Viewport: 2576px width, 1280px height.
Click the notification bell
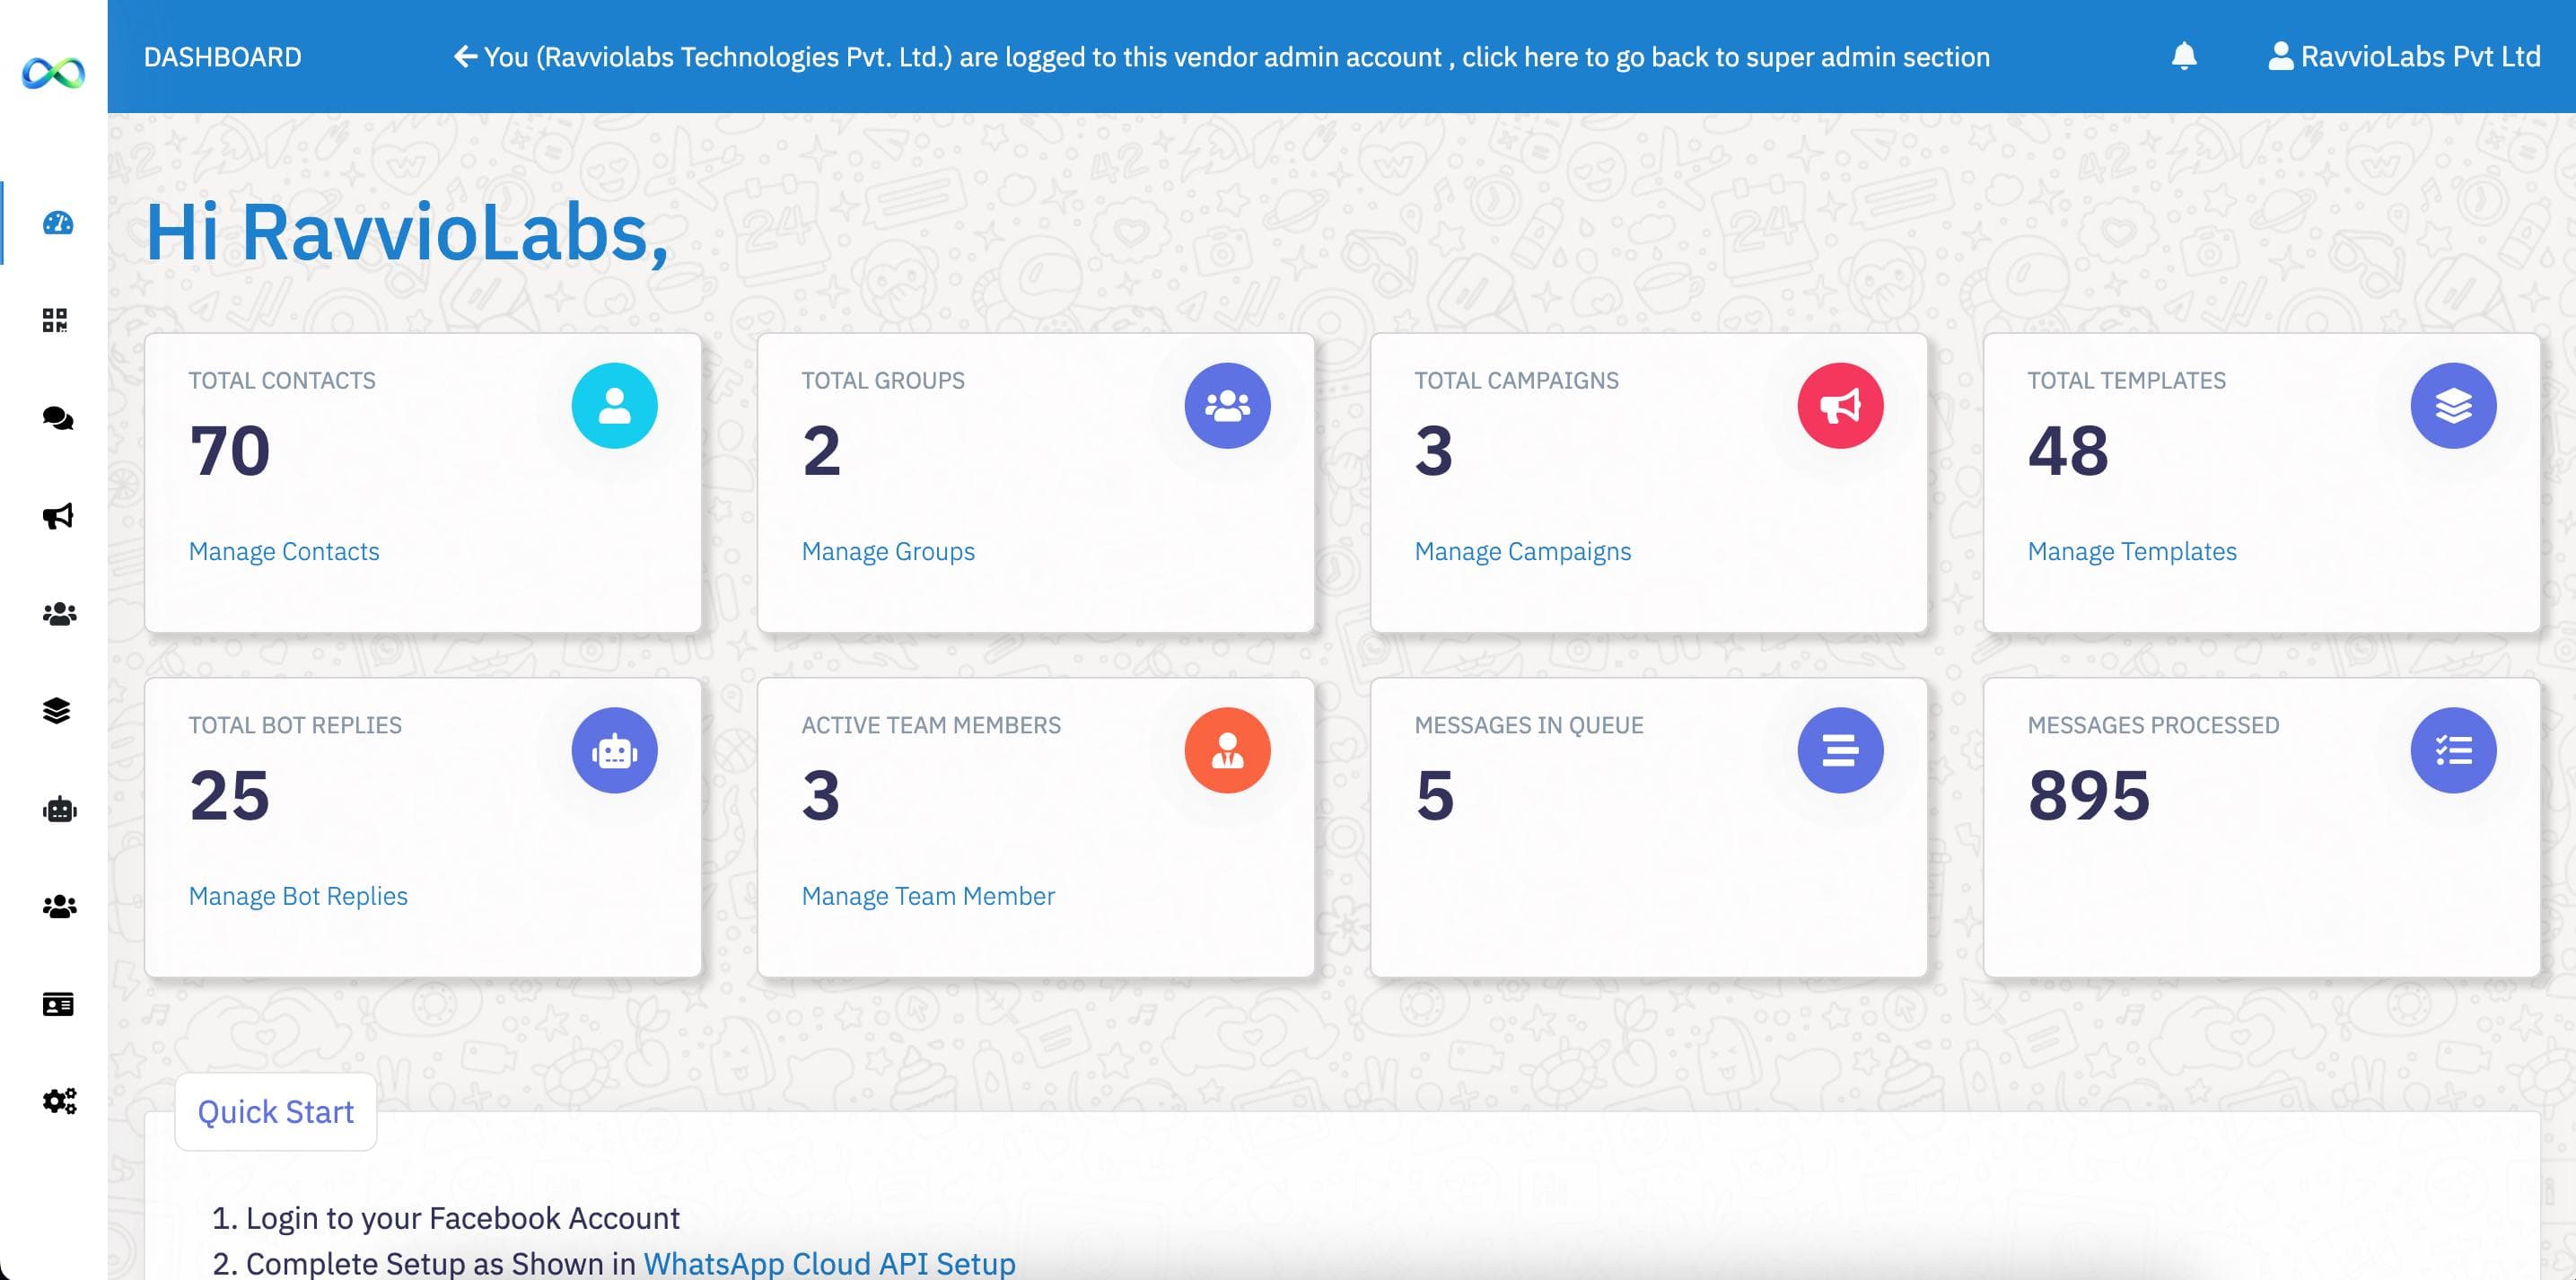click(2183, 57)
